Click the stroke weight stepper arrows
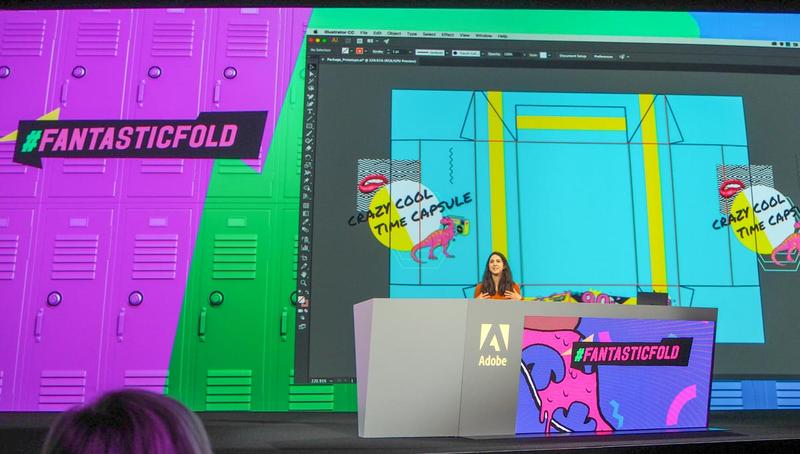 [x=388, y=52]
